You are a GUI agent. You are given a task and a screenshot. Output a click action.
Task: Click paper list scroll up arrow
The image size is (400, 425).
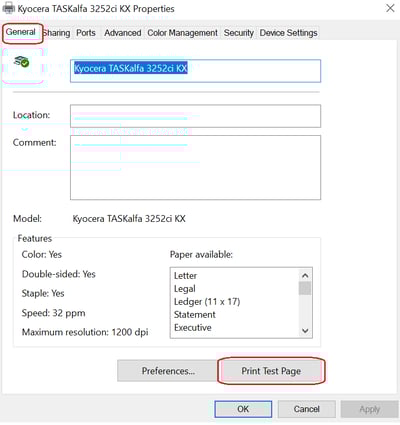tap(305, 275)
